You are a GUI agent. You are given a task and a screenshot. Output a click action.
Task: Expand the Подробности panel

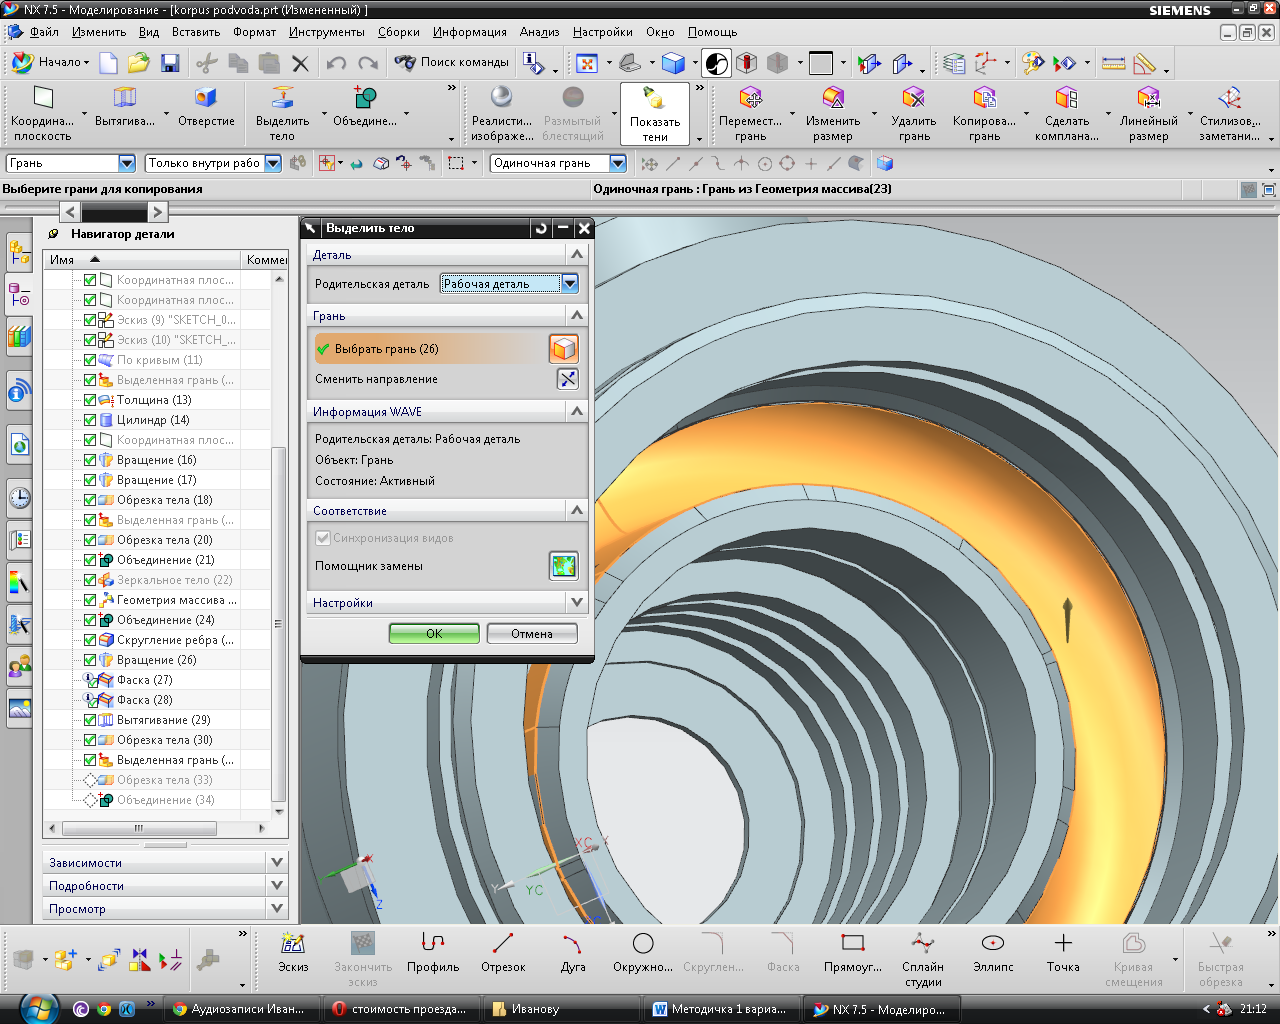point(277,885)
